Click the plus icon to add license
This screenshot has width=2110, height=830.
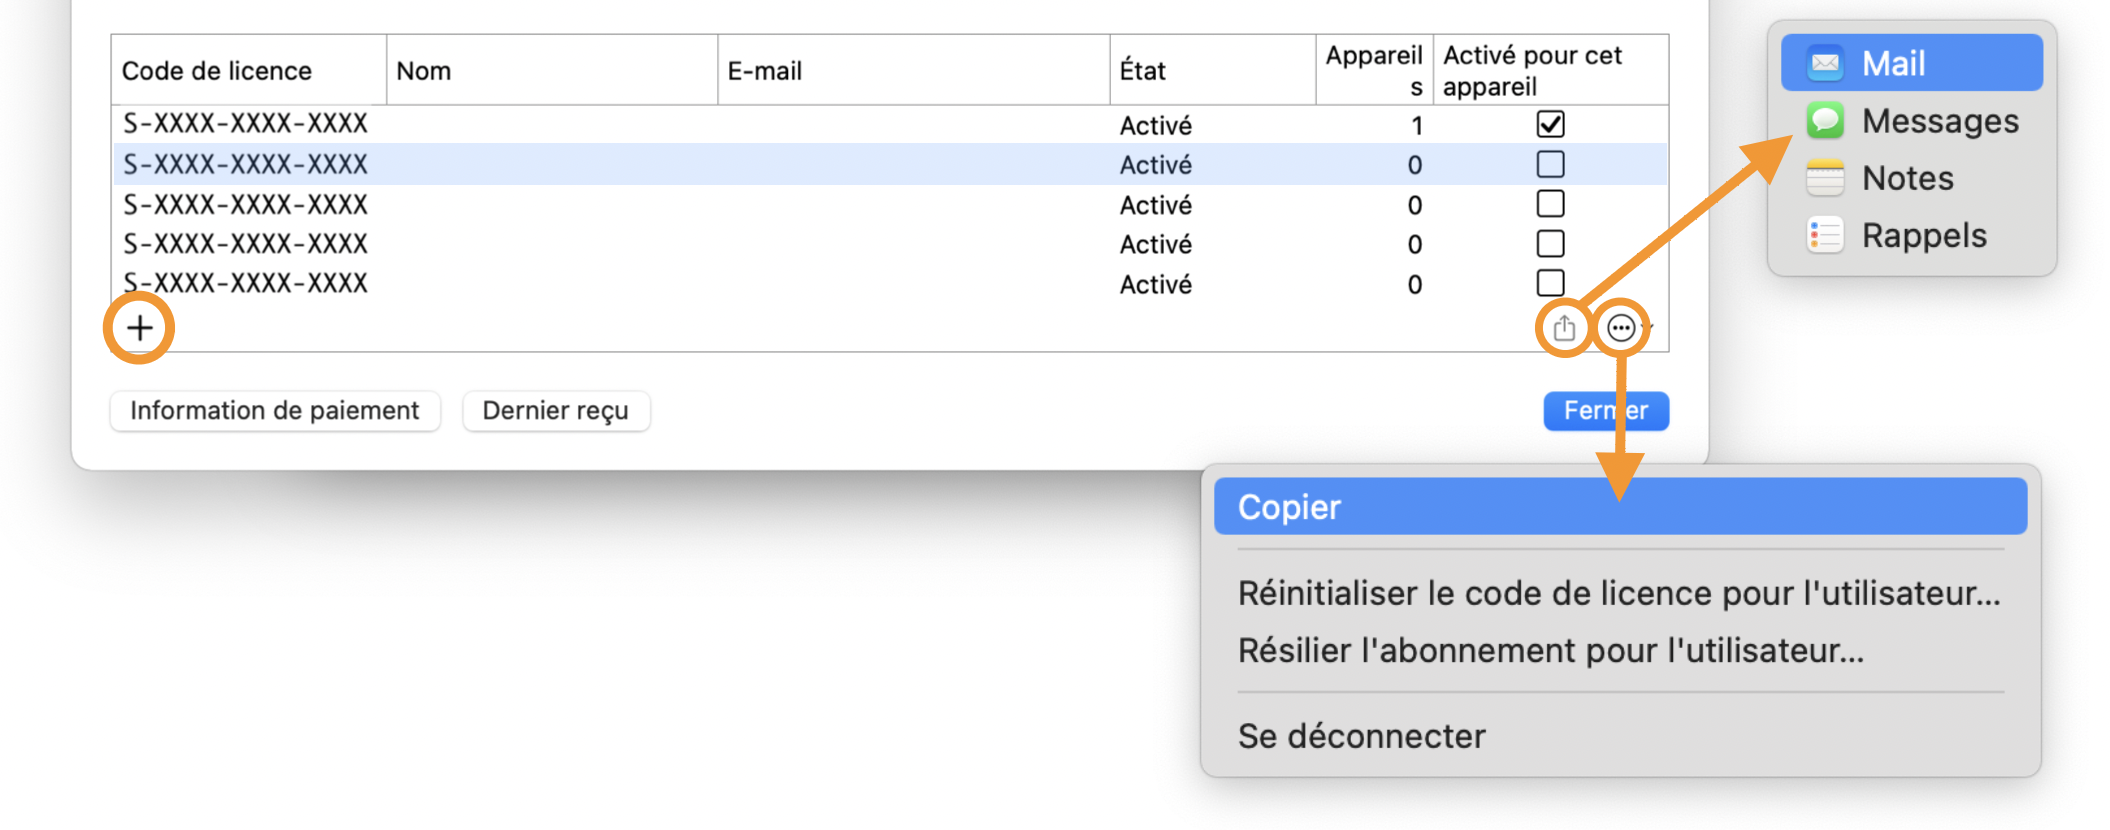point(140,328)
